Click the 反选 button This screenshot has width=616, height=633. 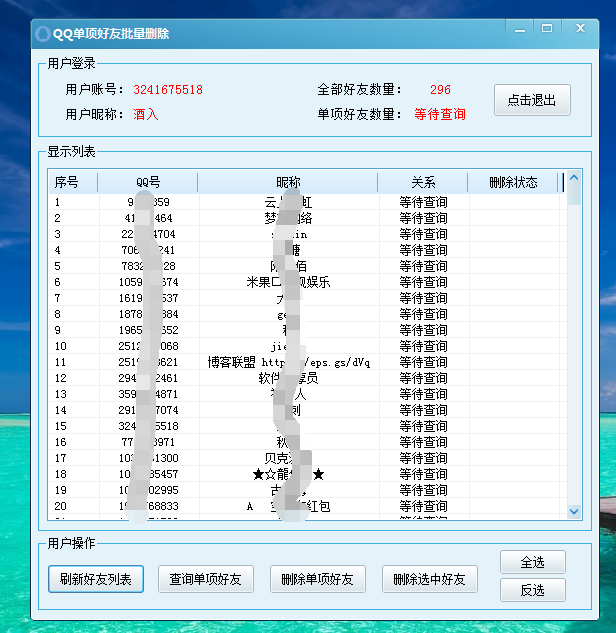(x=532, y=590)
